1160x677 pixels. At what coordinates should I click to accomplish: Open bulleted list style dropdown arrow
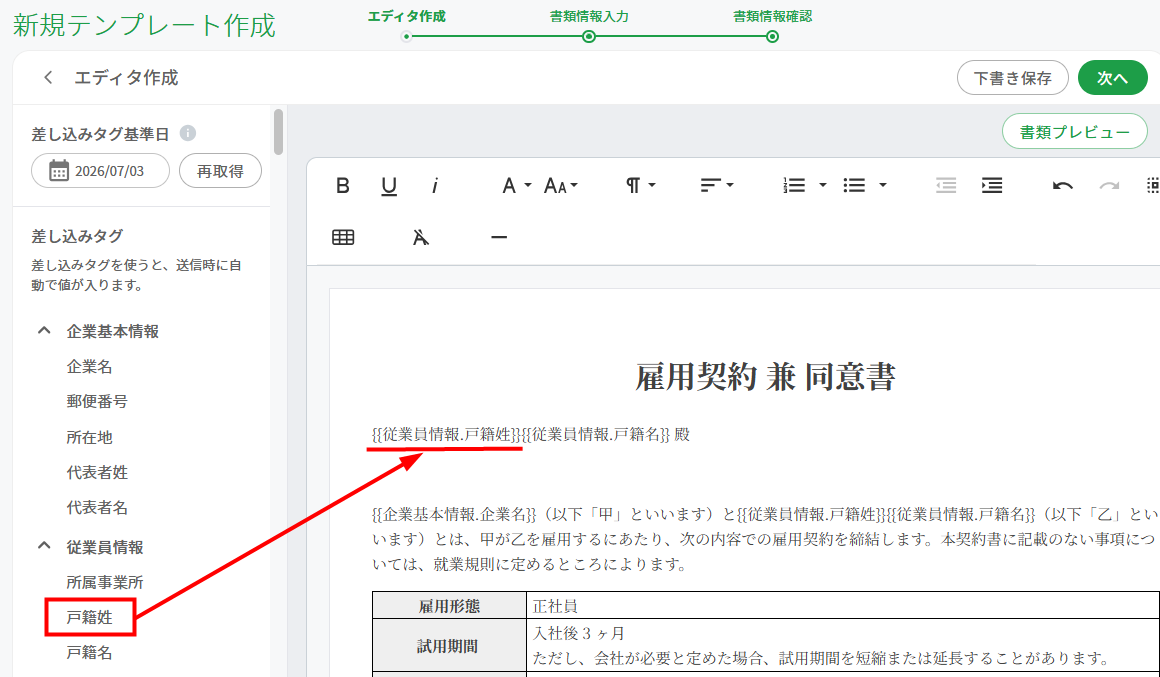click(883, 185)
